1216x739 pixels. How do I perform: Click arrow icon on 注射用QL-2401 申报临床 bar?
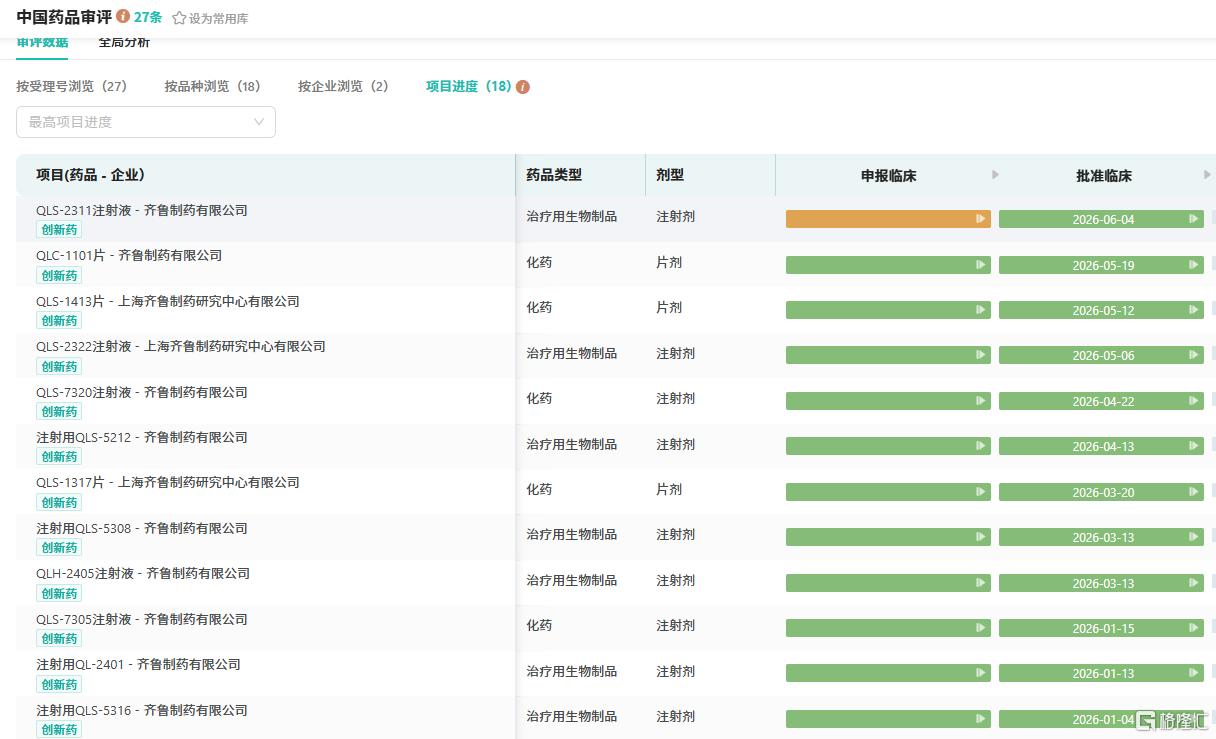981,673
